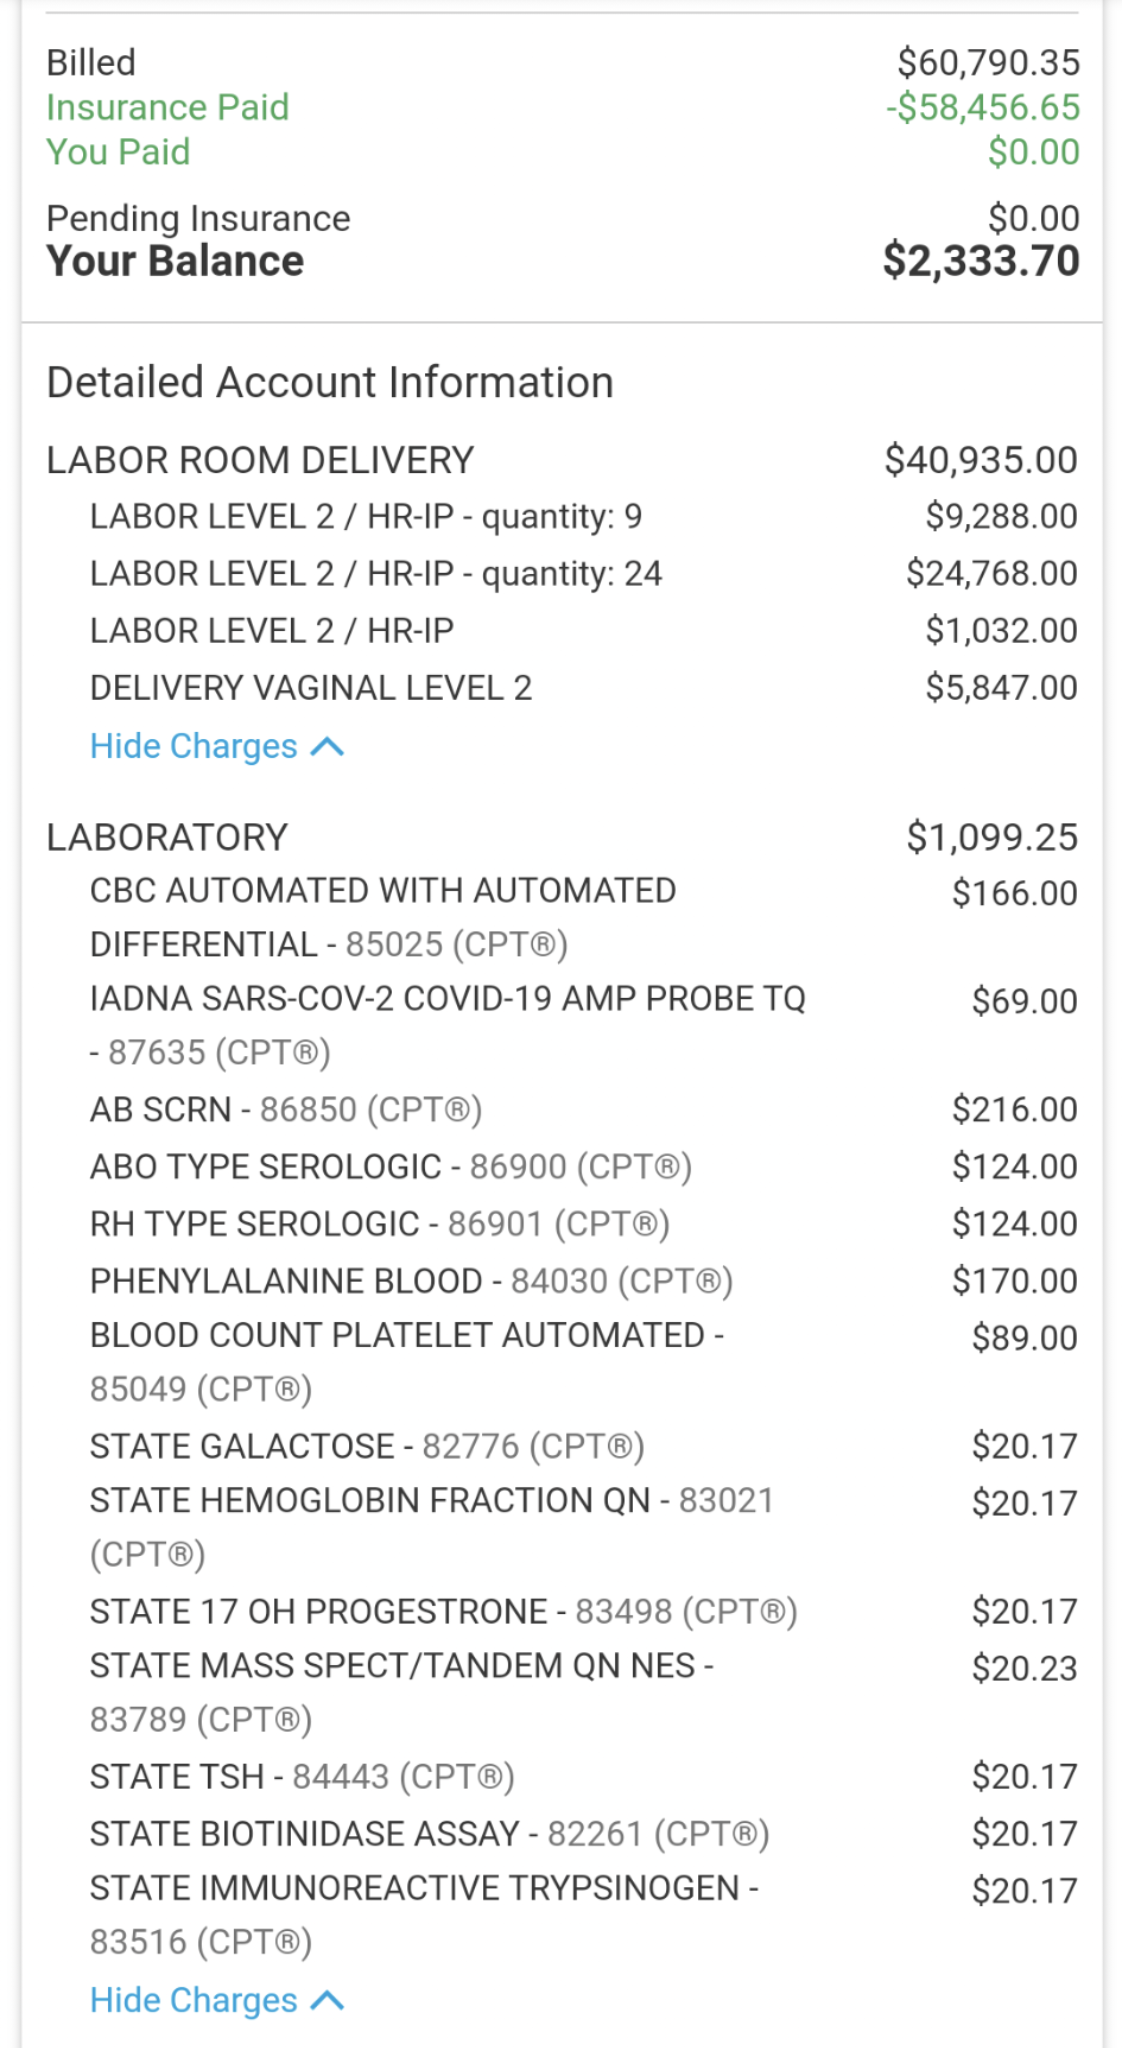The image size is (1122, 2048).
Task: Click the PHENYLALANINE BLOOD charge row
Action: (x=411, y=1281)
